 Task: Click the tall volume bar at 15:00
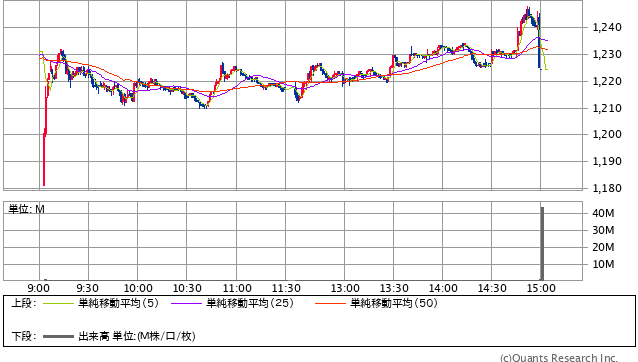pos(542,243)
